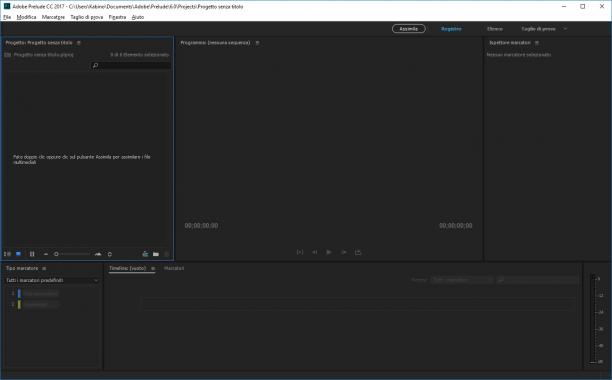
Task: Open the Timeline panel menu icon
Action: [153, 268]
